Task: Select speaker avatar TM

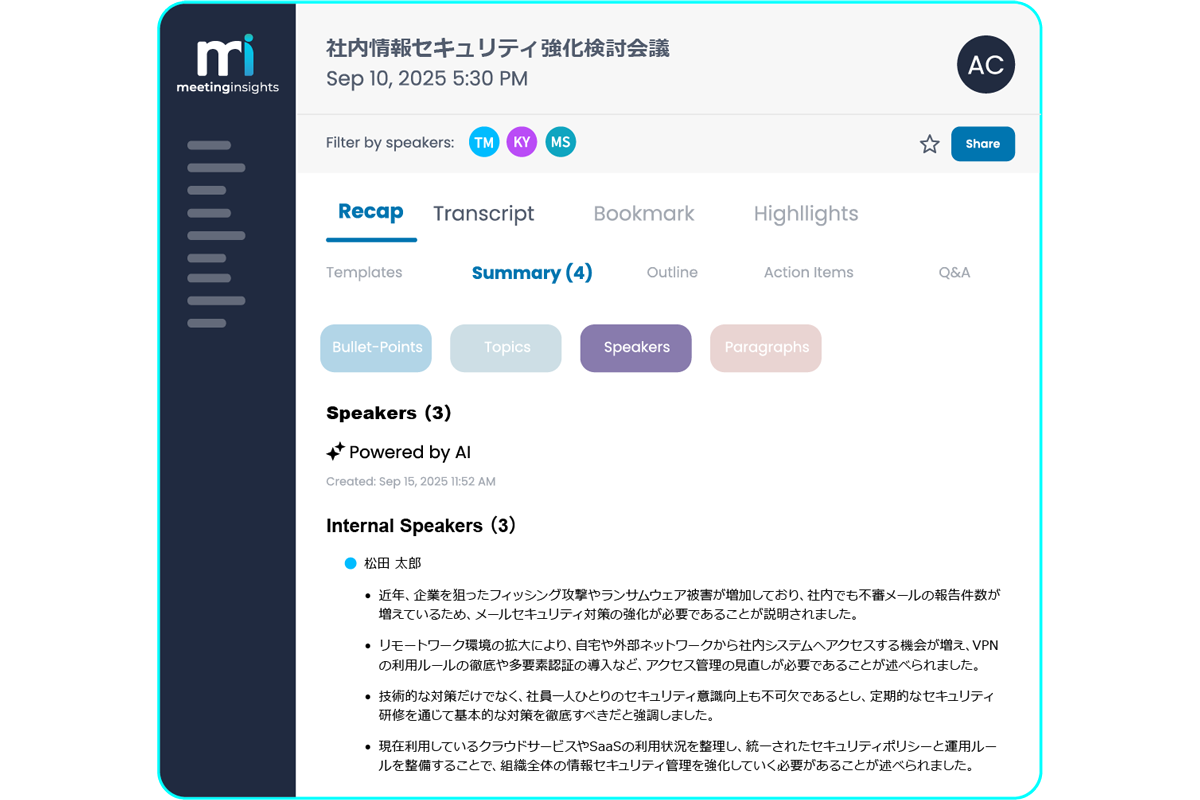Action: tap(484, 142)
